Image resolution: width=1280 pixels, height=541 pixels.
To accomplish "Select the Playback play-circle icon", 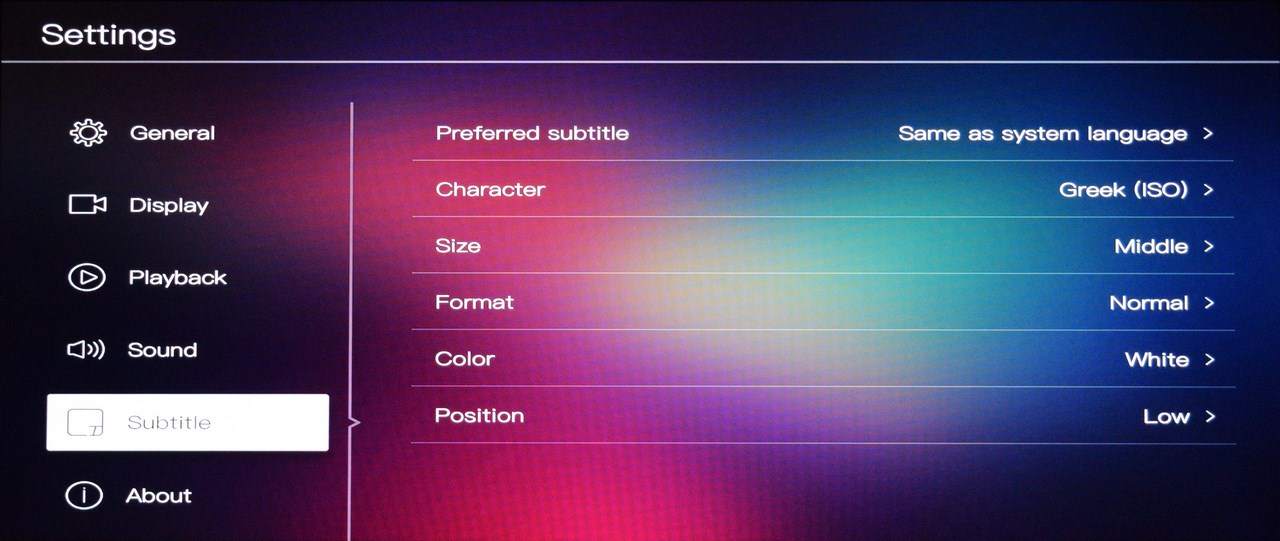I will click(x=86, y=278).
